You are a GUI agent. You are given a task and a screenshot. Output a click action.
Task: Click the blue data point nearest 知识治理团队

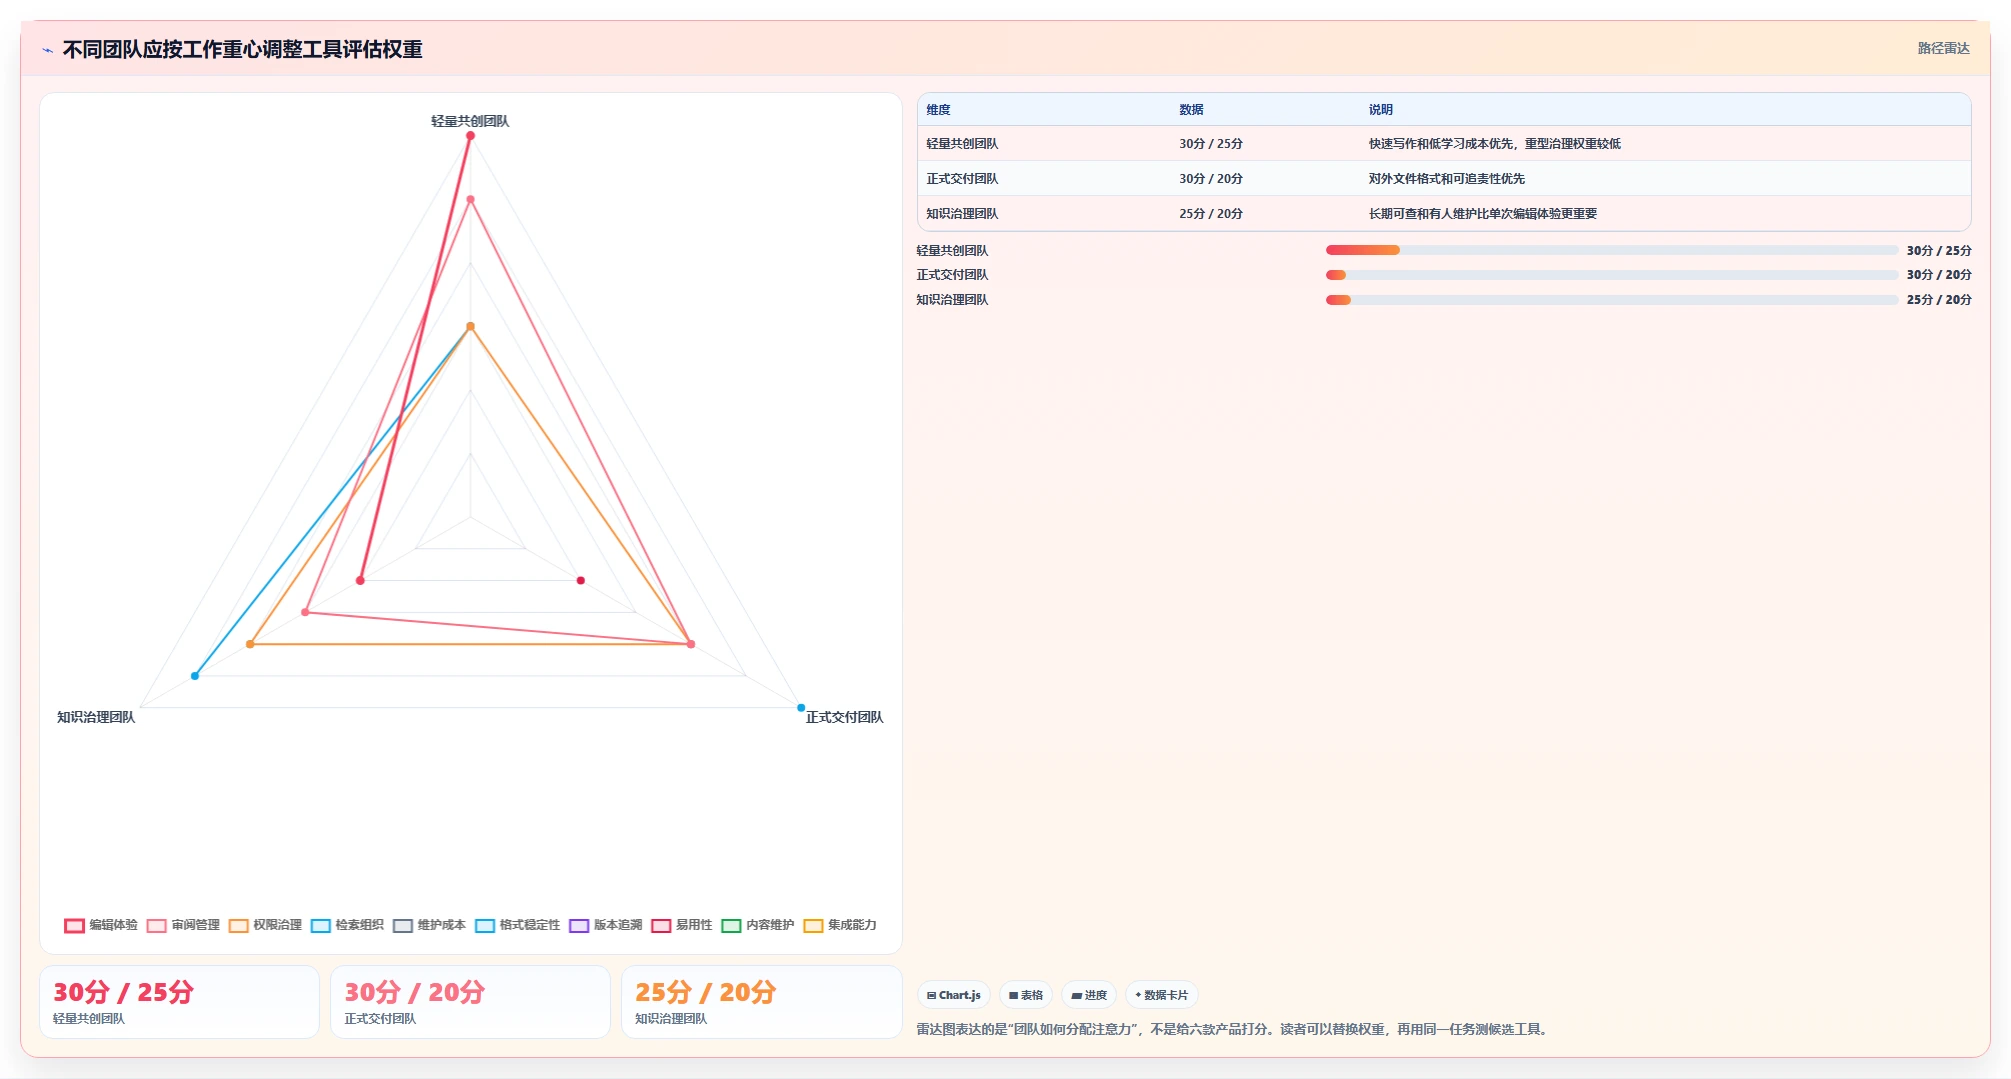195,676
